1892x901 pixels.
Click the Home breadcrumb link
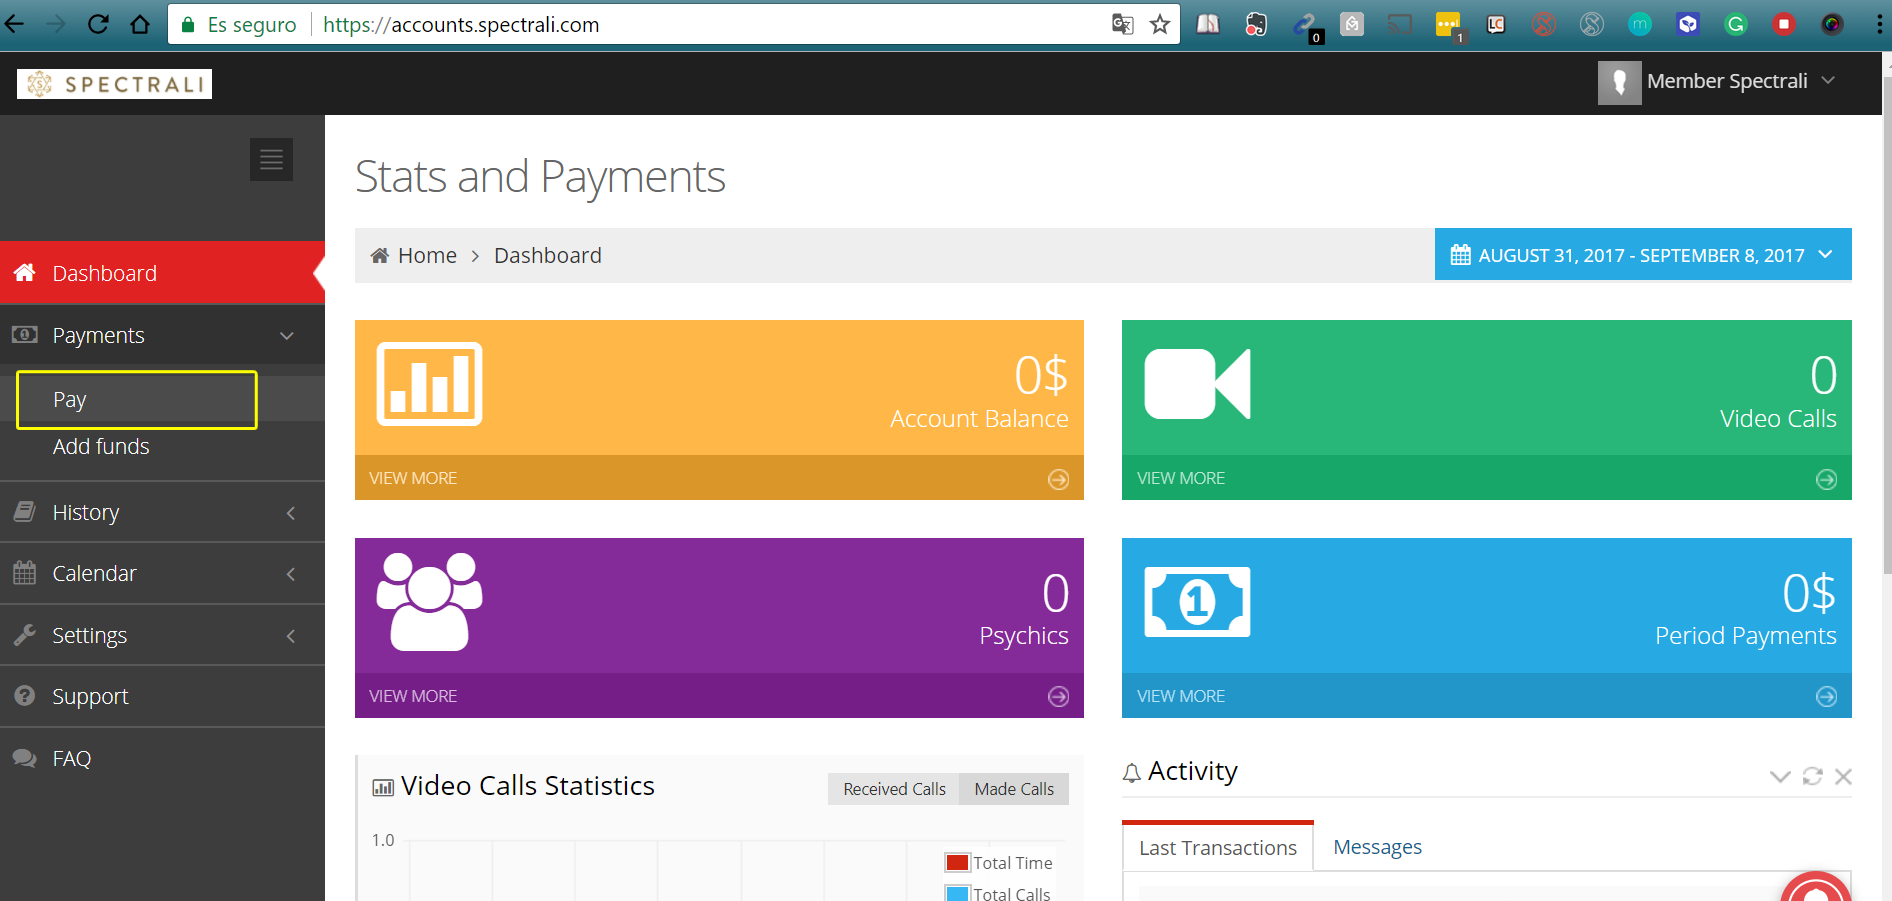[427, 256]
